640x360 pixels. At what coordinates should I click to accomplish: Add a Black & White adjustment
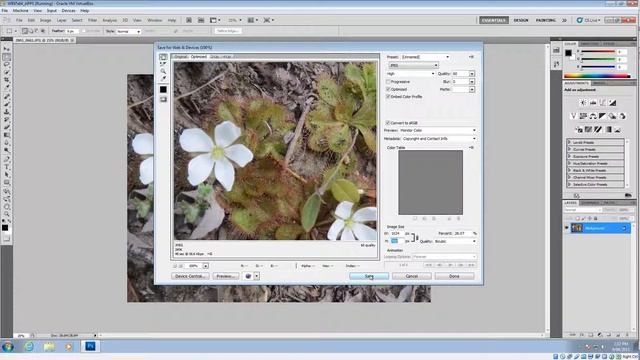pyautogui.click(x=602, y=116)
